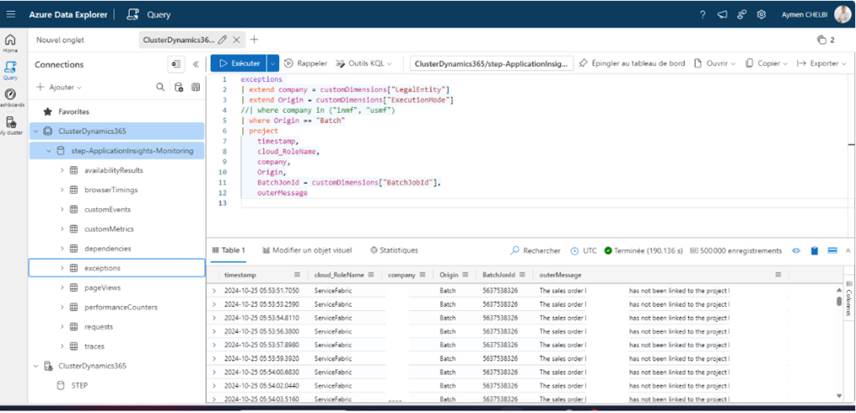Click the help question mark icon

[703, 15]
